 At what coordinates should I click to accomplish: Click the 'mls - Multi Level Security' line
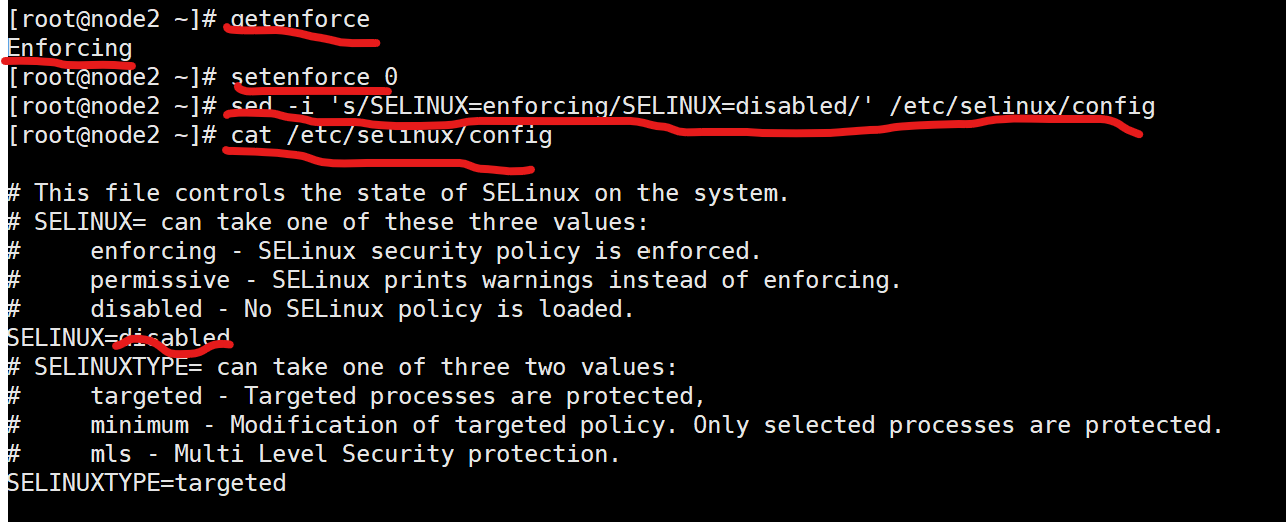click(355, 454)
